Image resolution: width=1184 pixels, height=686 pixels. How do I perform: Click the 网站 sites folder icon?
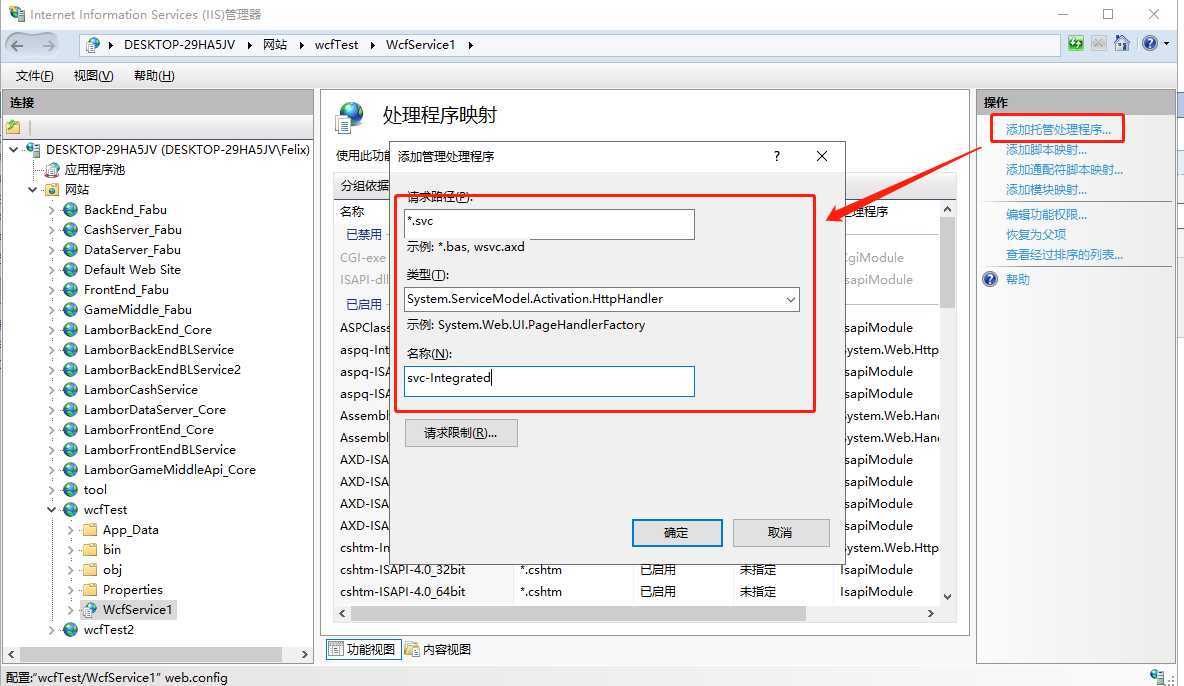click(52, 190)
